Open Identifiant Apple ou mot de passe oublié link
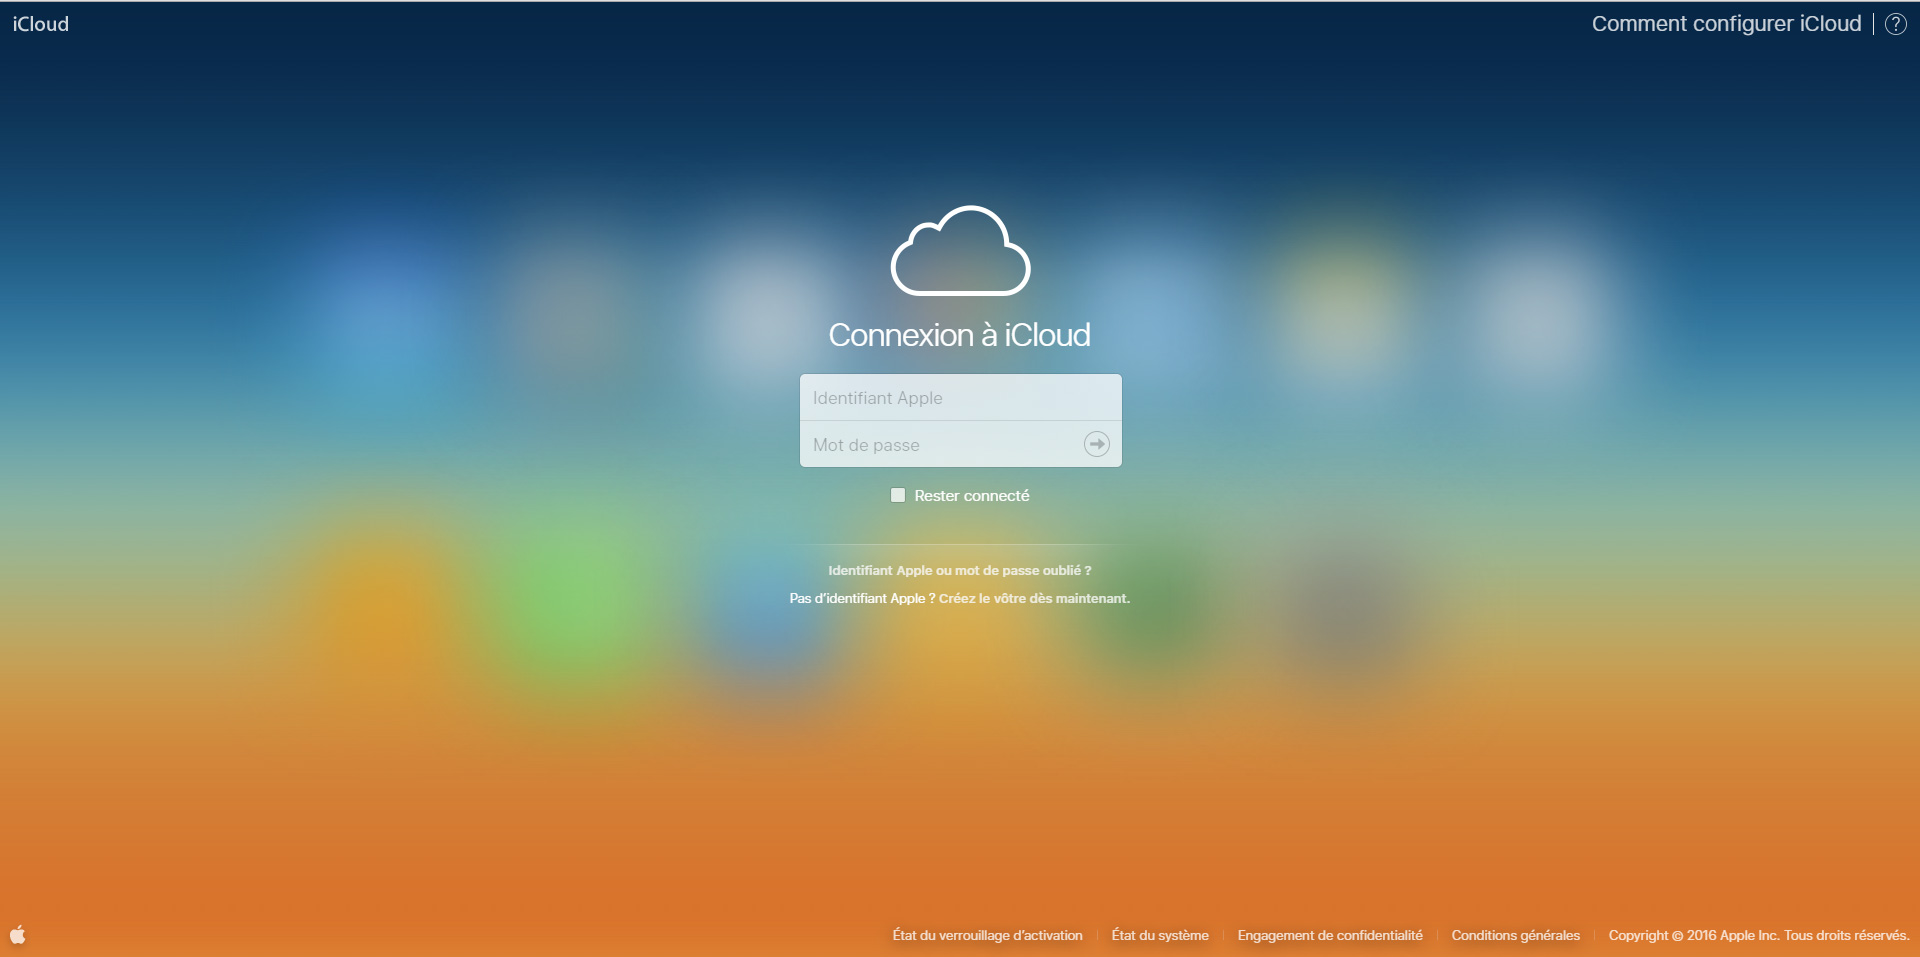This screenshot has height=957, width=1920. 960,571
